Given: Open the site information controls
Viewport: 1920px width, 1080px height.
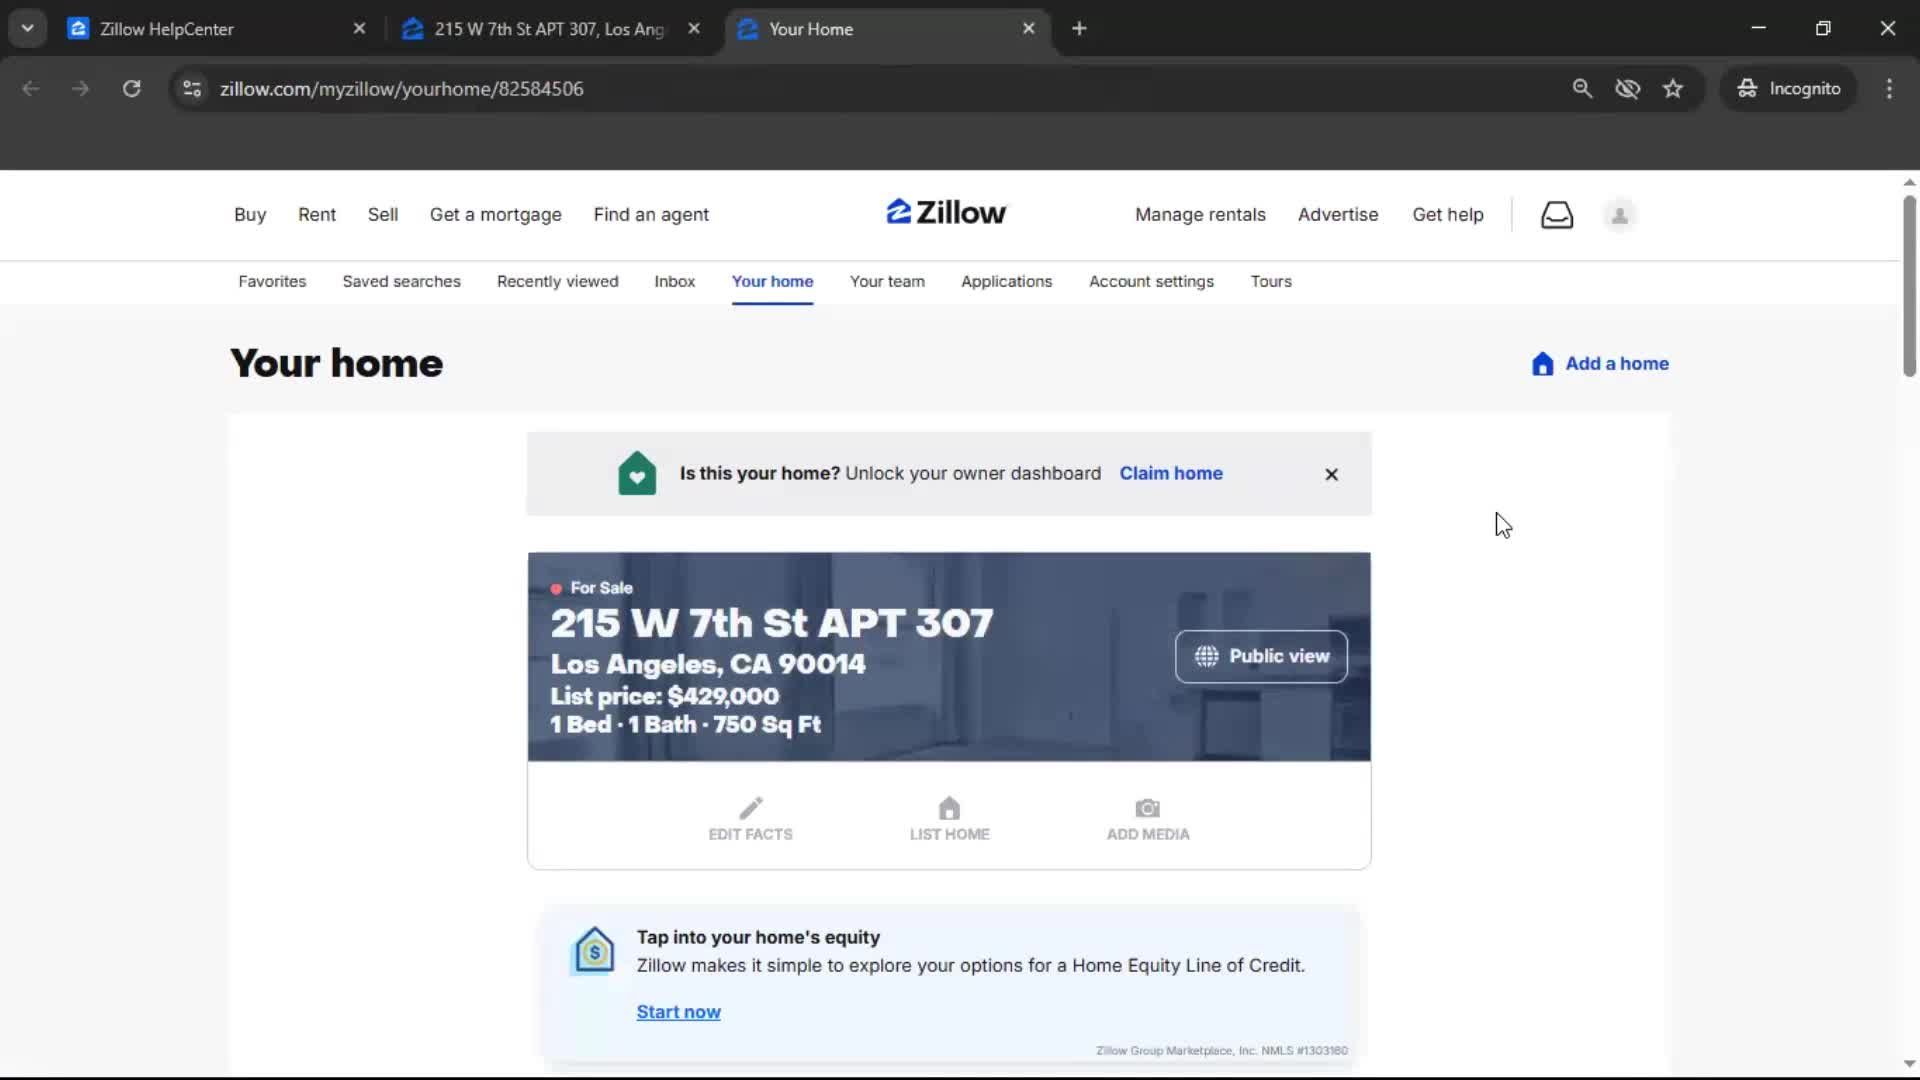Looking at the screenshot, I should [x=192, y=89].
